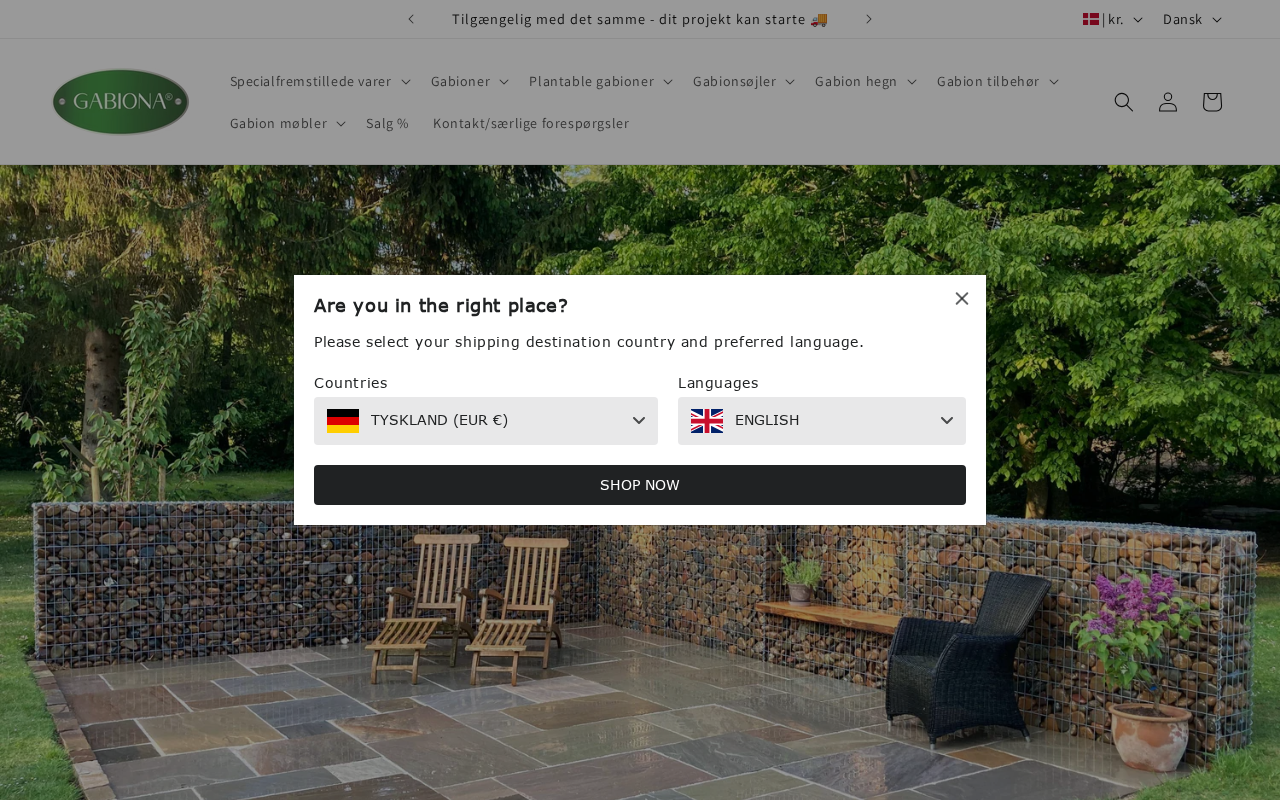Viewport: 1280px width, 800px height.
Task: Go to the Salg % link
Action: (387, 123)
